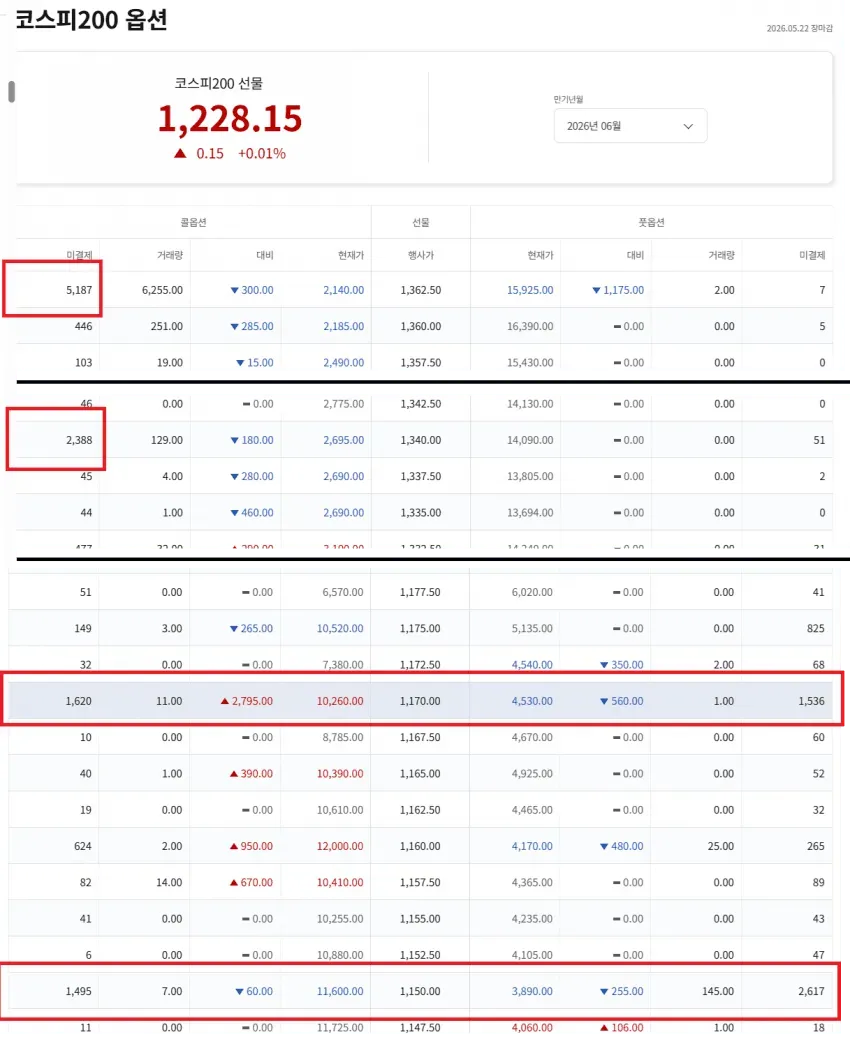850x1046 pixels.
Task: Click call price 10,880.00
Action: click(340, 955)
